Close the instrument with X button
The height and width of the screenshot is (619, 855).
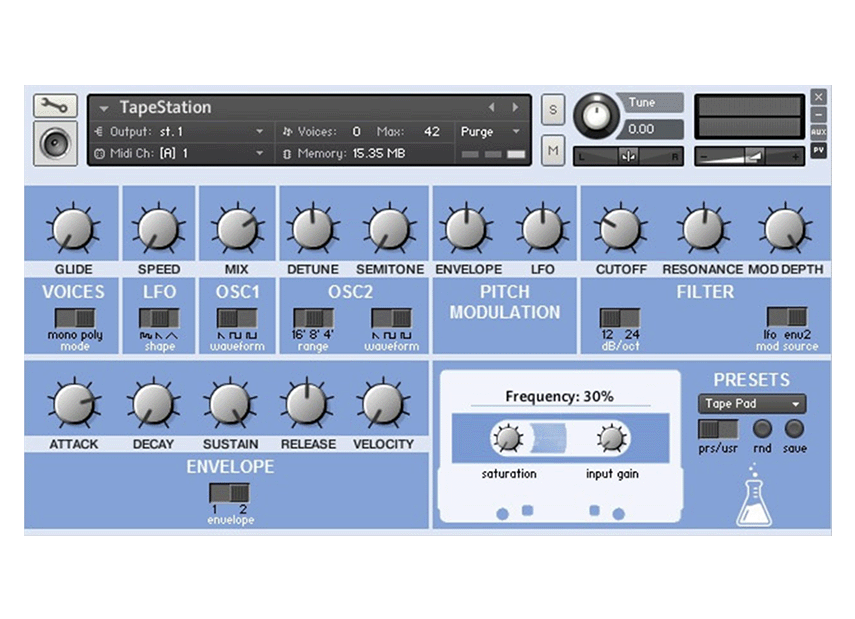click(x=818, y=97)
